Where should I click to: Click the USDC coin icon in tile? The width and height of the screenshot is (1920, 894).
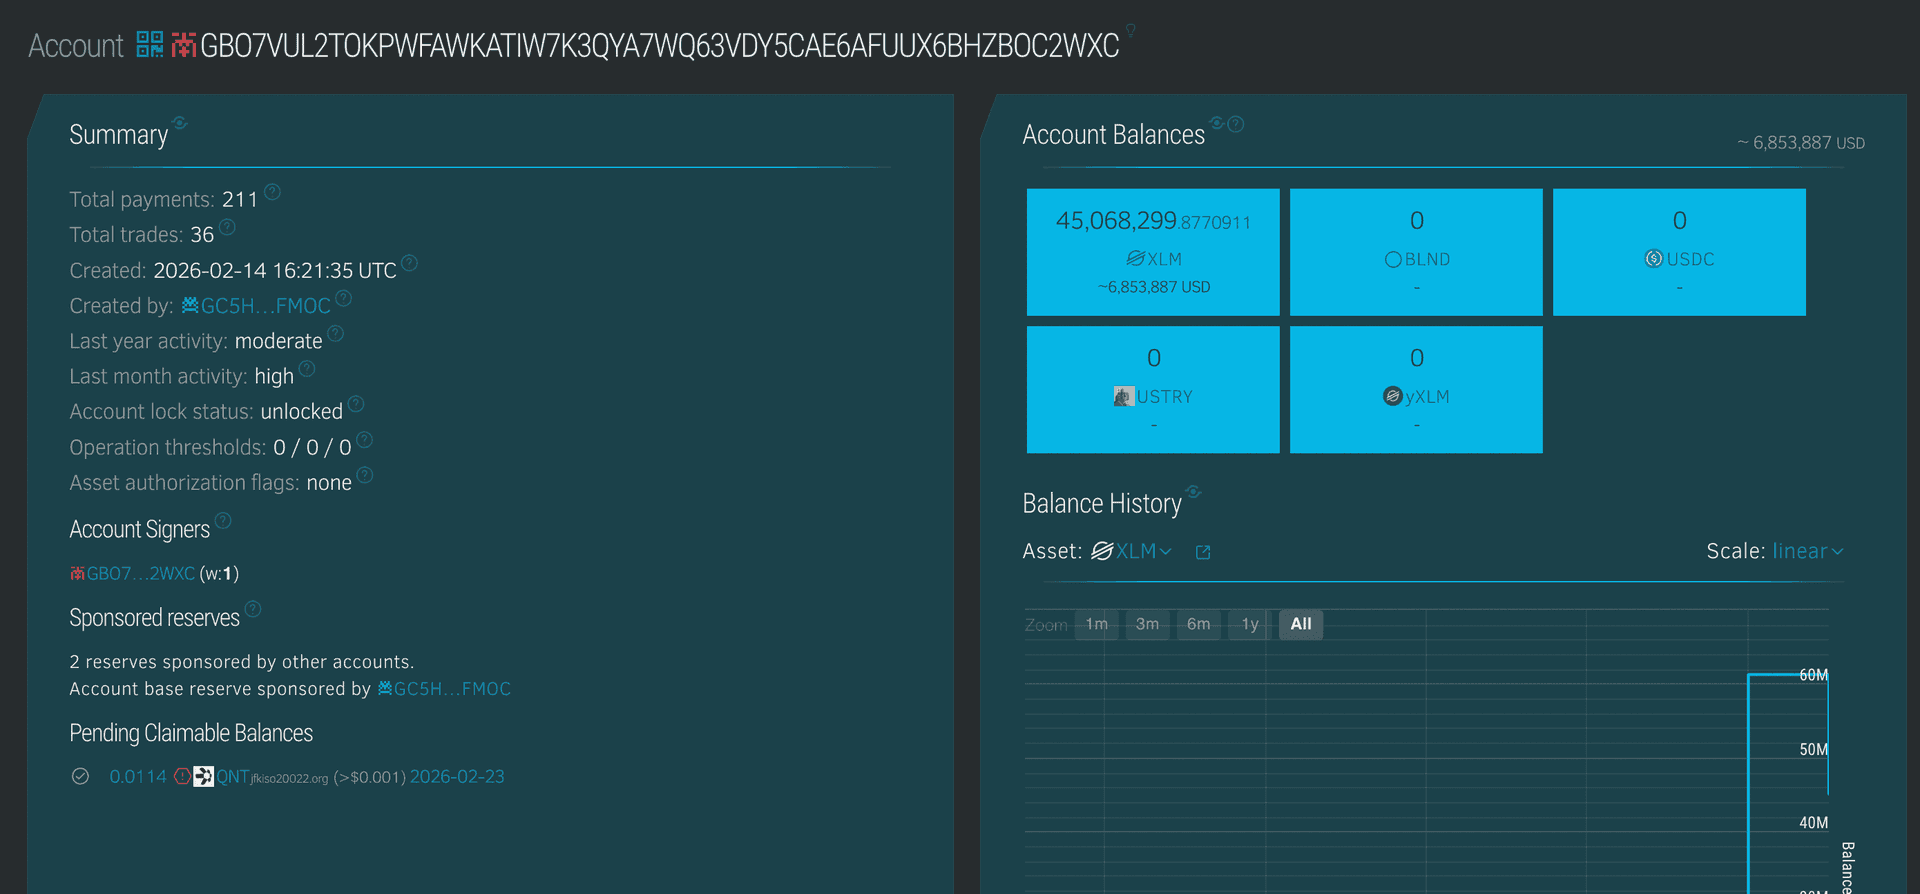click(x=1654, y=259)
